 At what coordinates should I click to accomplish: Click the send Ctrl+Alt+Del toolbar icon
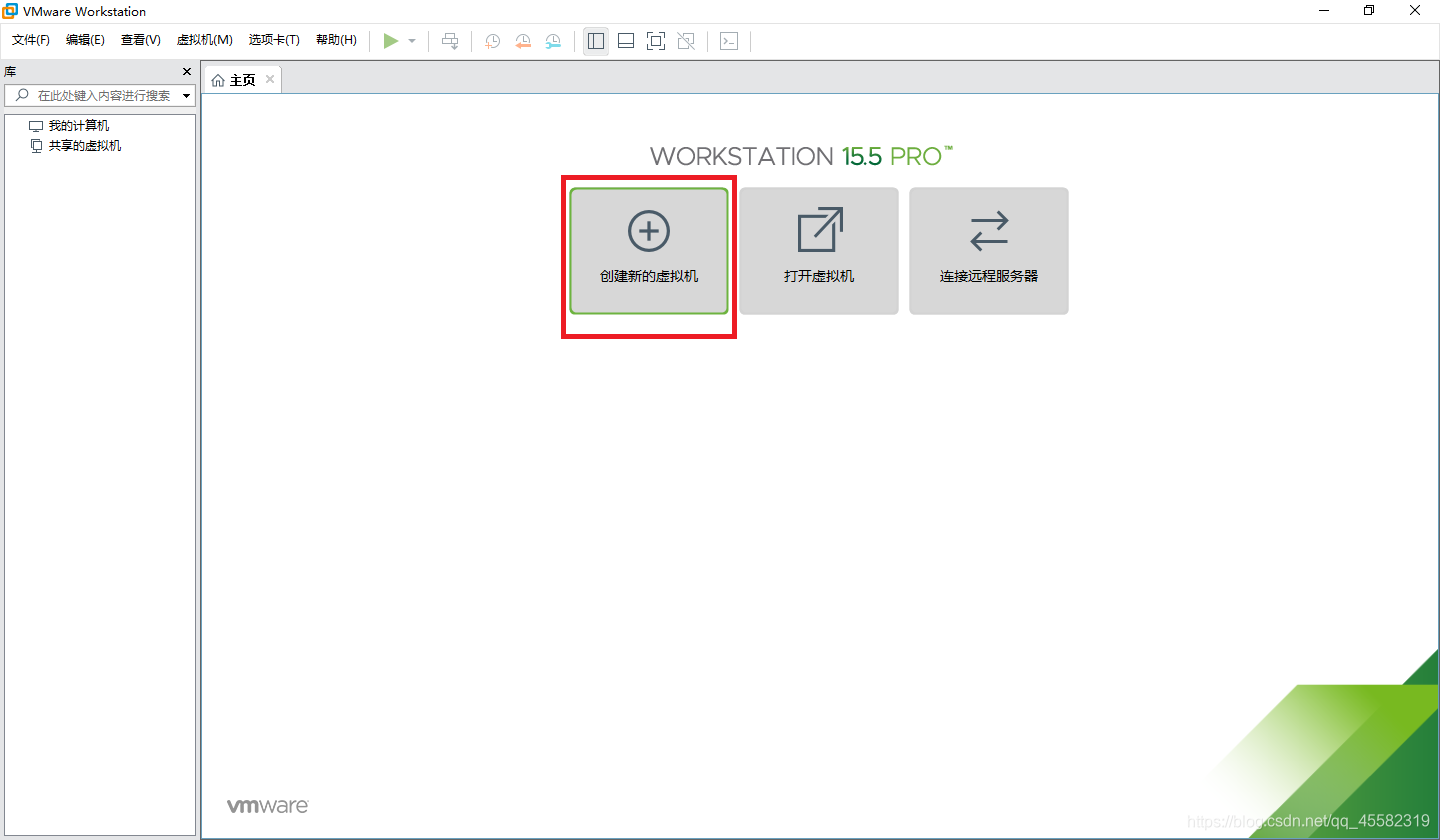(x=451, y=41)
